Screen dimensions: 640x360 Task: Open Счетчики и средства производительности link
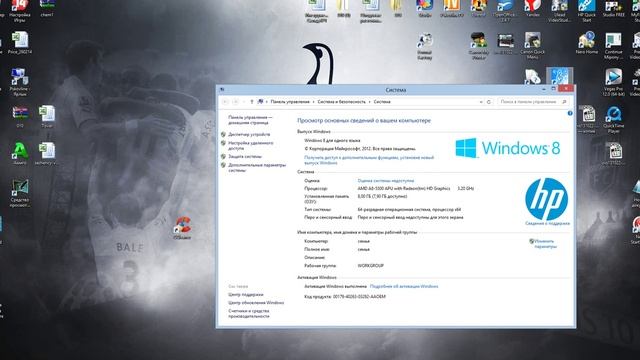click(249, 313)
